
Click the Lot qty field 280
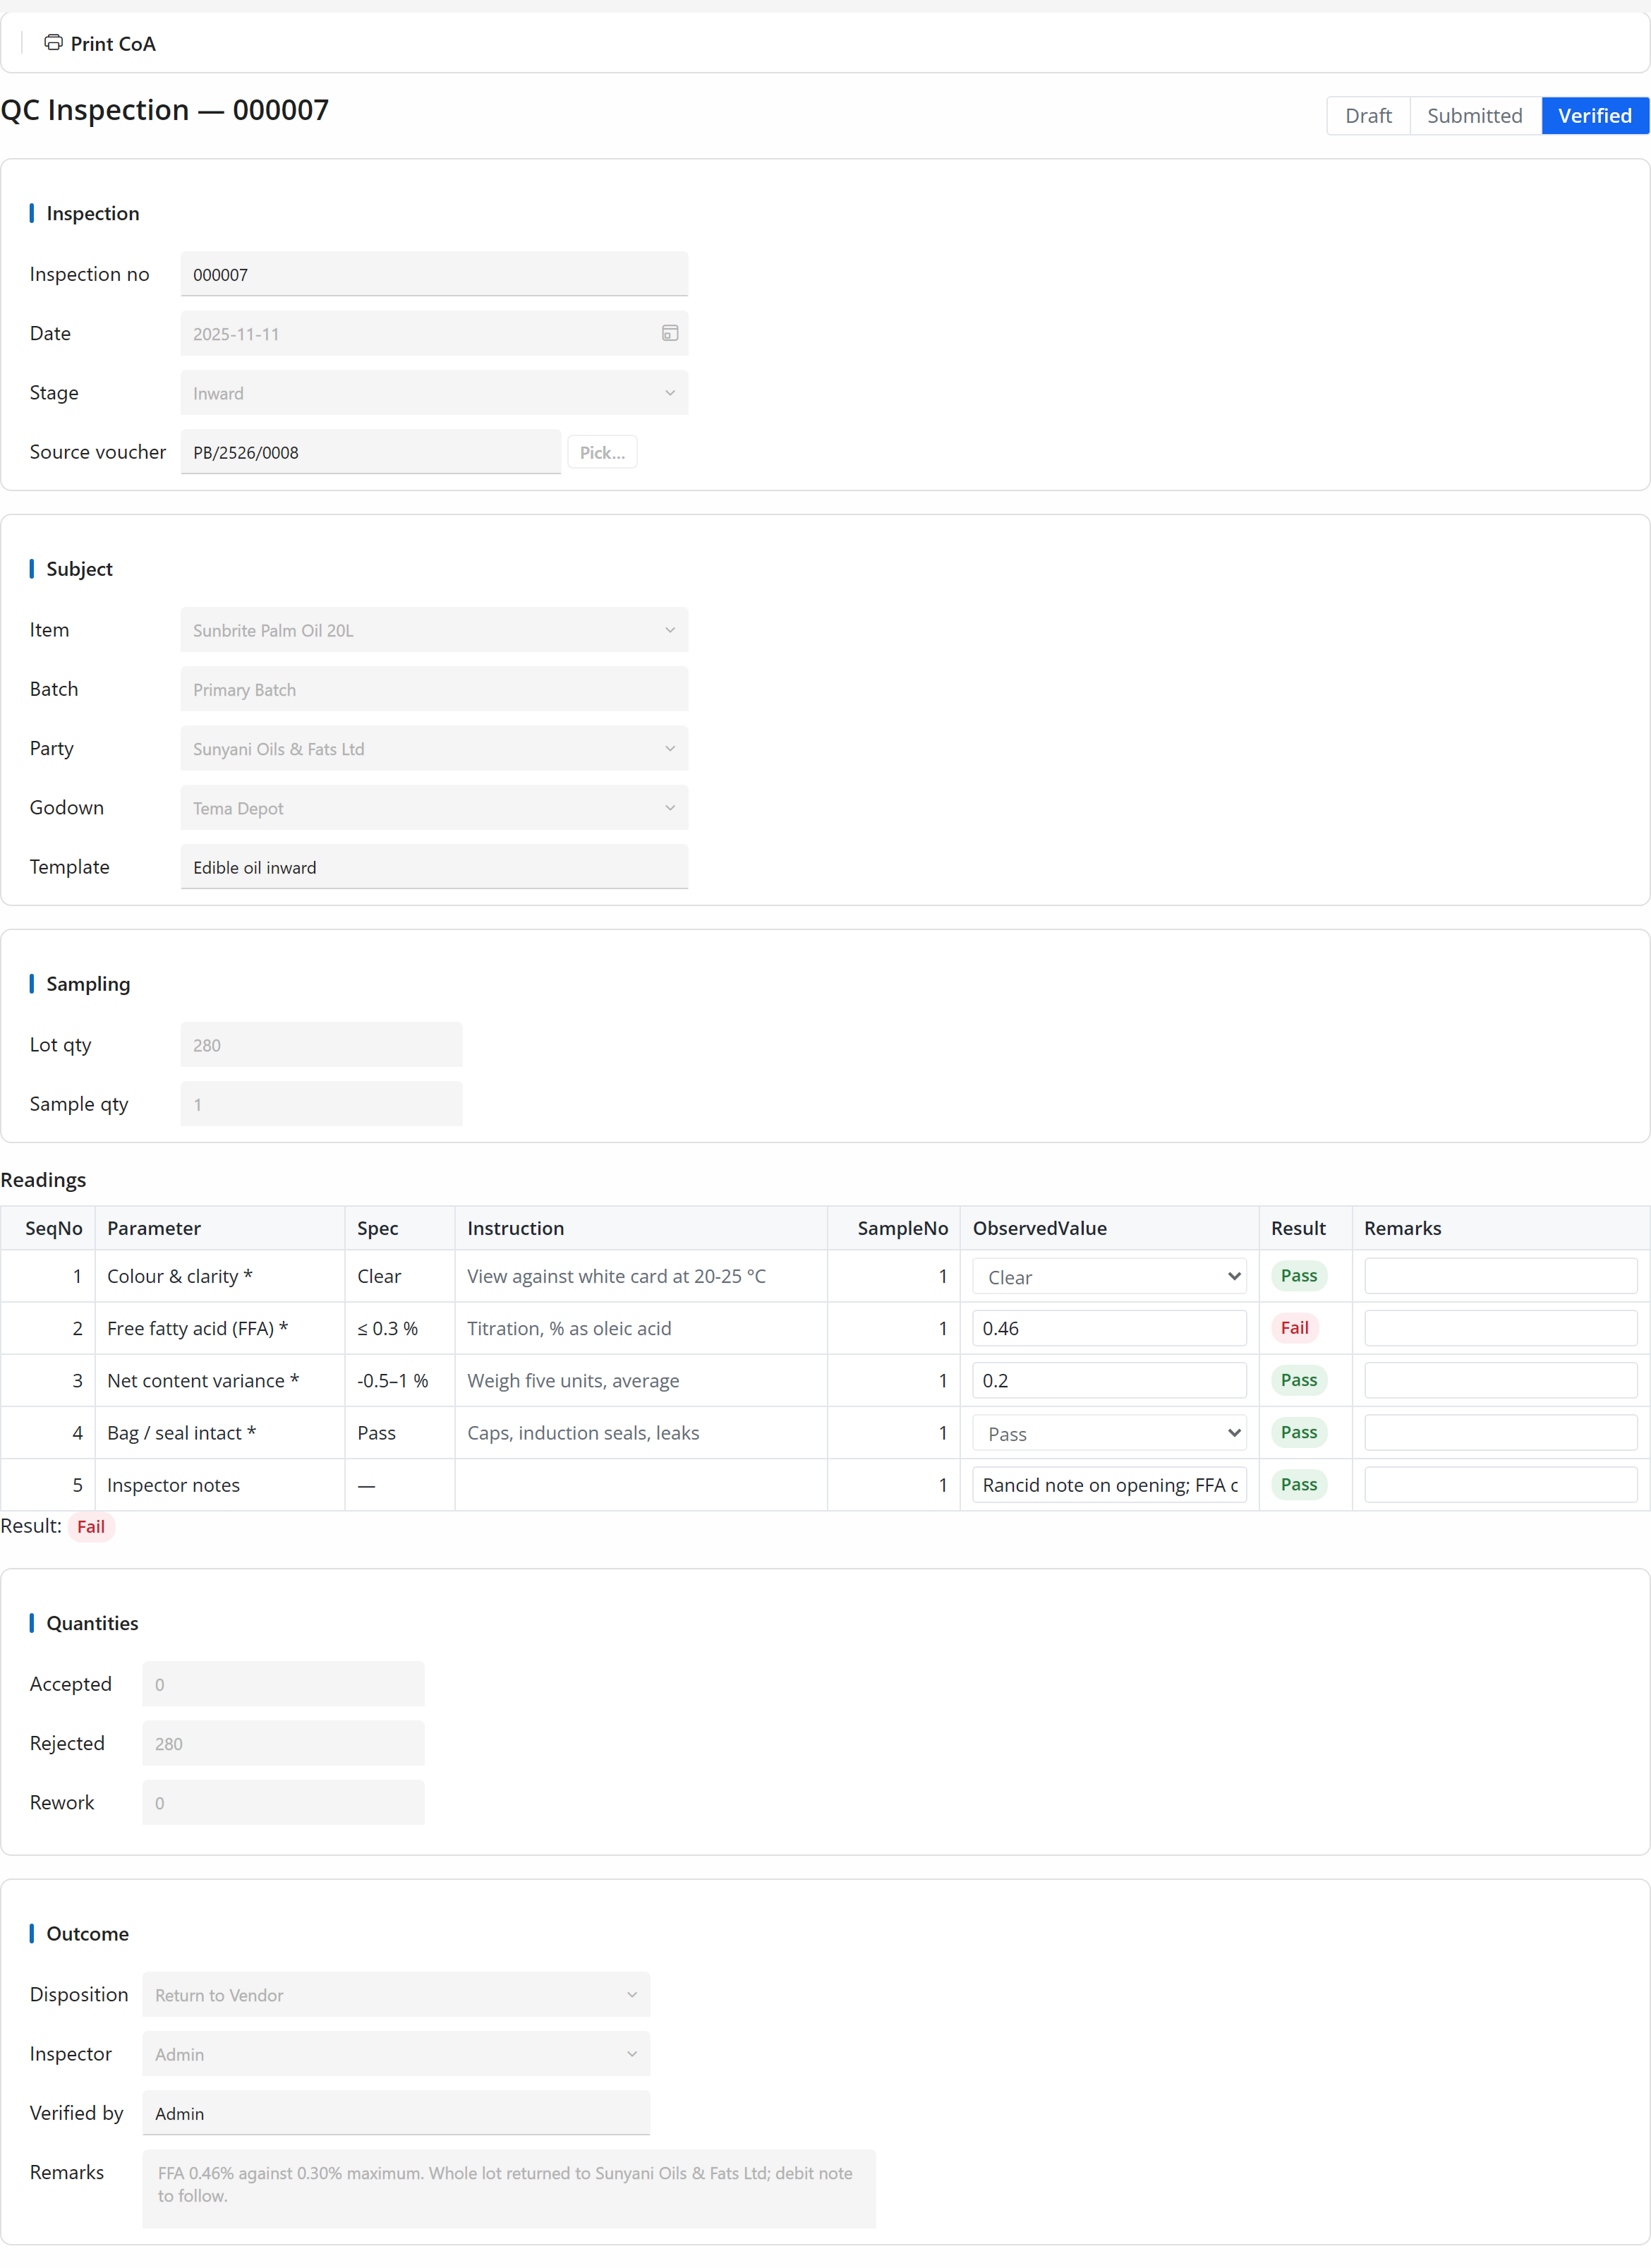(x=321, y=1045)
